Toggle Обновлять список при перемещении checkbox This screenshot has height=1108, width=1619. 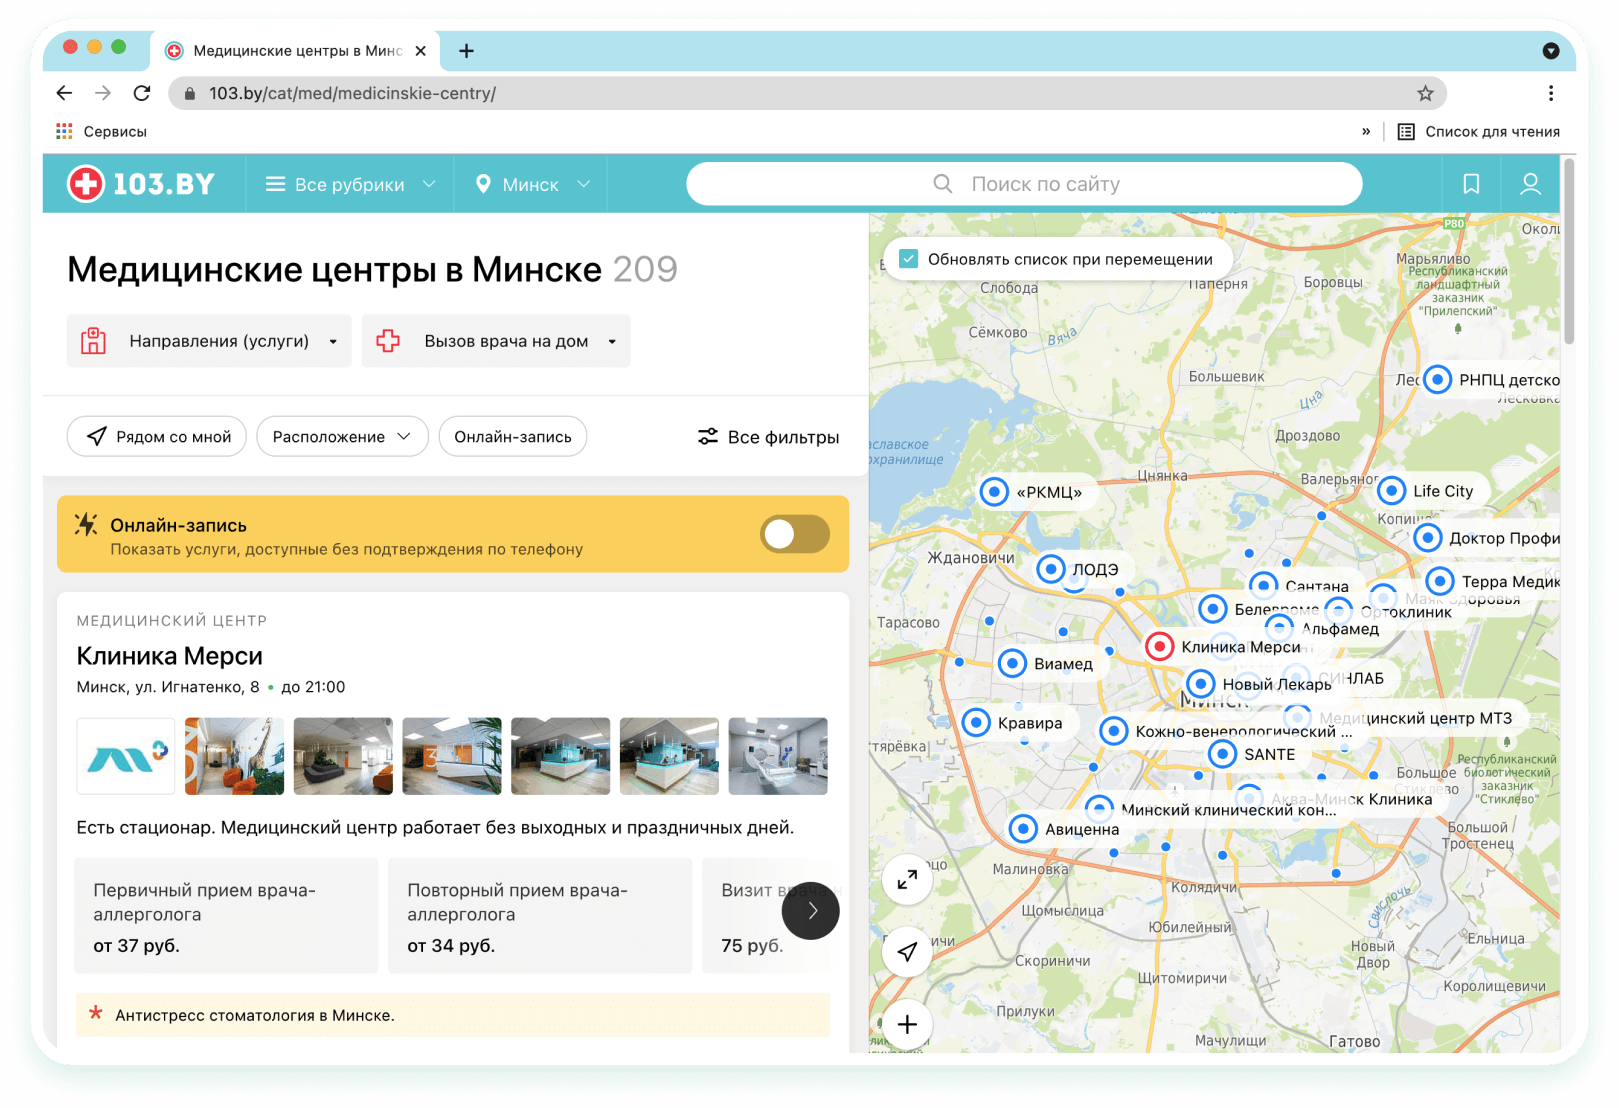click(x=909, y=259)
